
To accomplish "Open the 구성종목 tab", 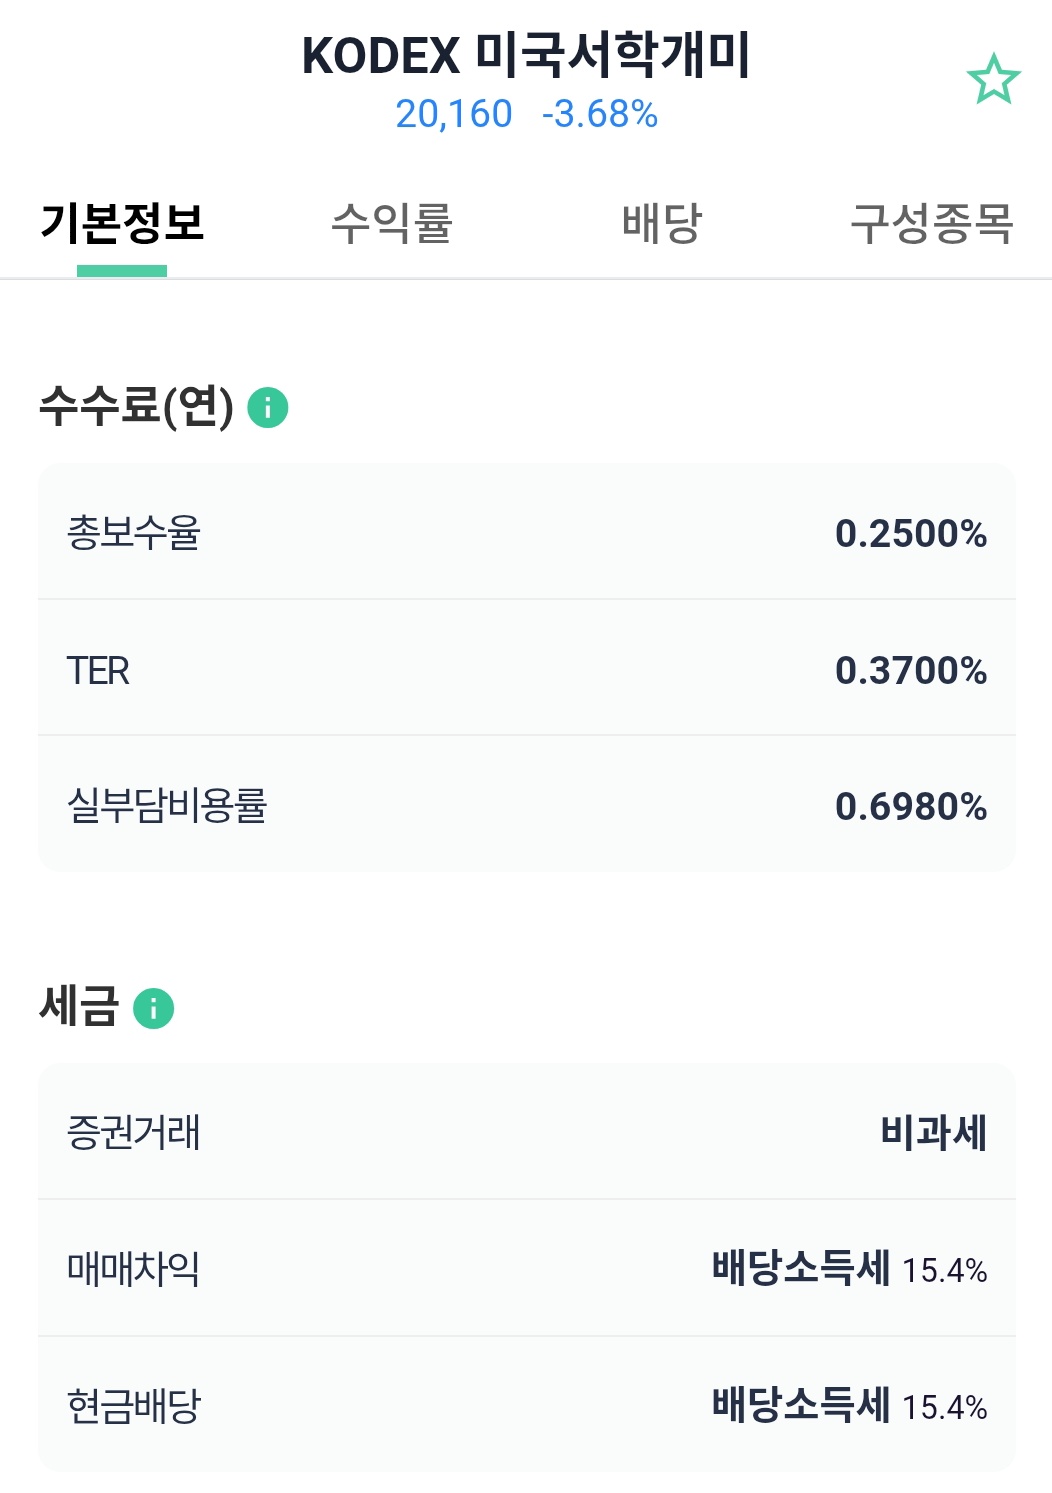I will 932,223.
